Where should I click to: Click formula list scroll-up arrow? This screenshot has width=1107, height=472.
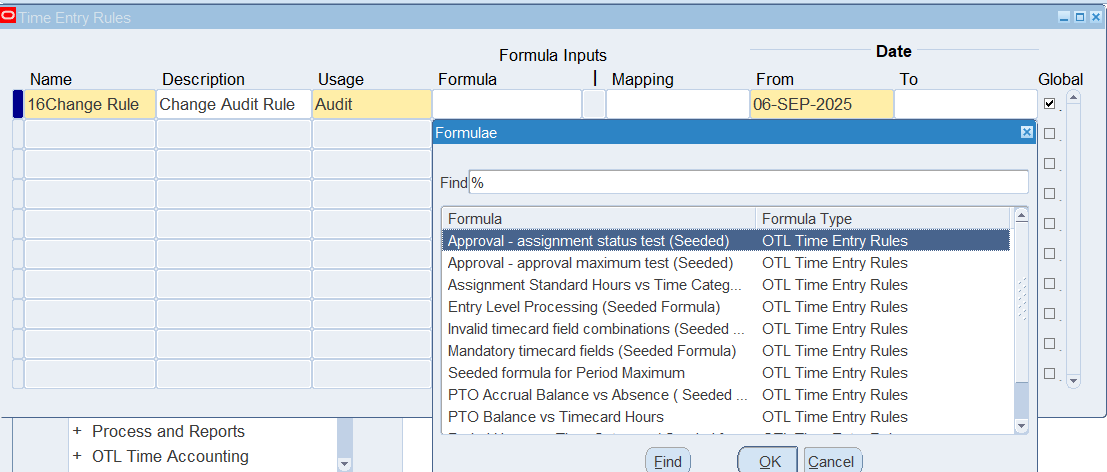1021,214
